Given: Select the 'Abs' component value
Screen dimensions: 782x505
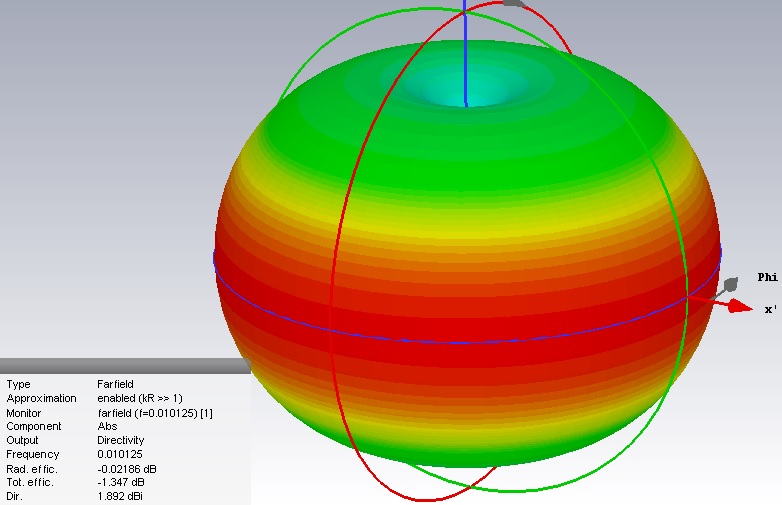Looking at the screenshot, I should (x=107, y=426).
